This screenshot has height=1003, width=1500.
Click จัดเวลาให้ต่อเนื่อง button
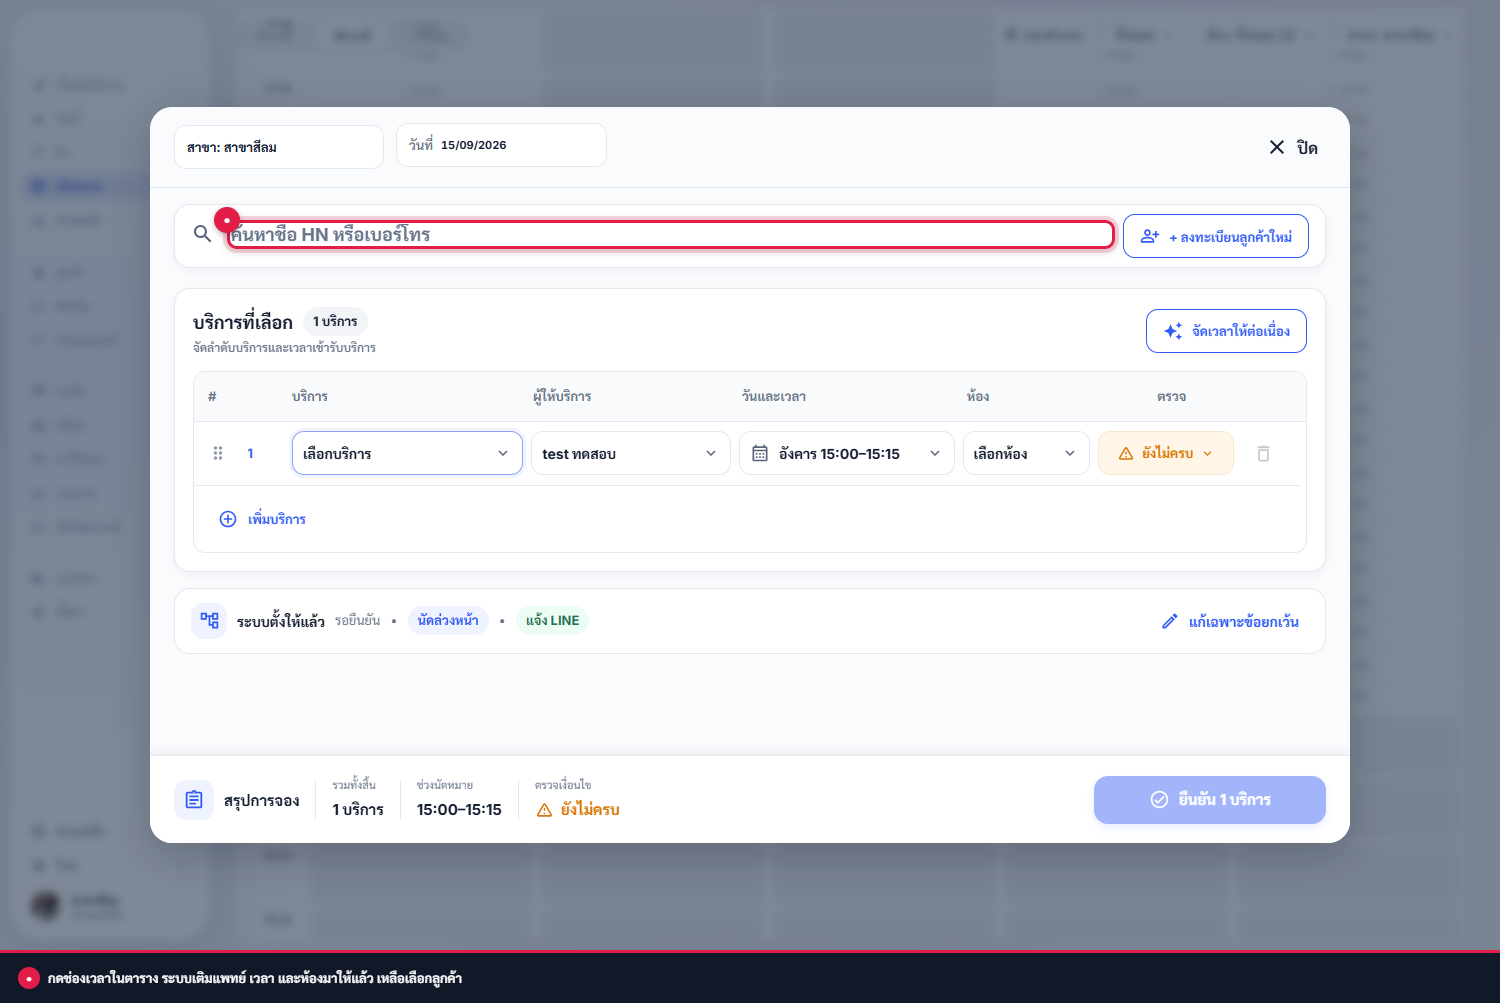click(x=1226, y=331)
